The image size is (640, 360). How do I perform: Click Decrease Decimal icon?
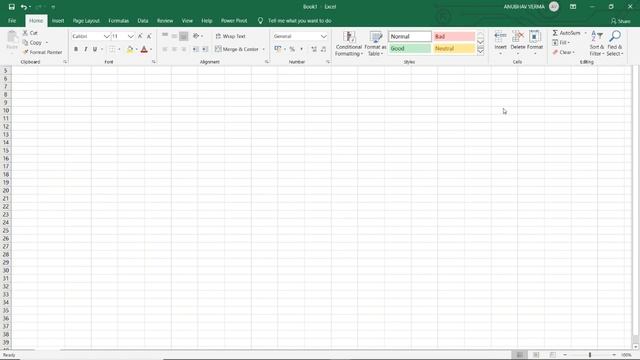click(x=323, y=49)
